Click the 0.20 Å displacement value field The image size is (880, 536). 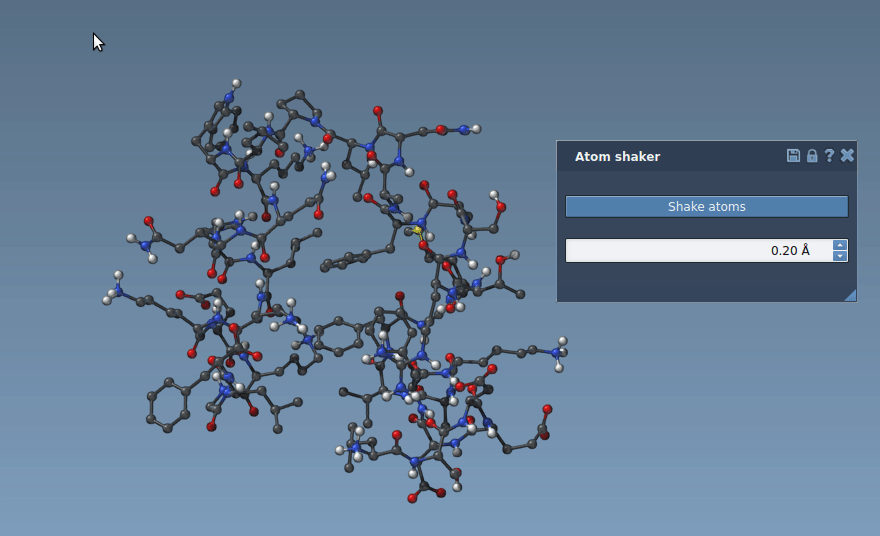pyautogui.click(x=698, y=251)
